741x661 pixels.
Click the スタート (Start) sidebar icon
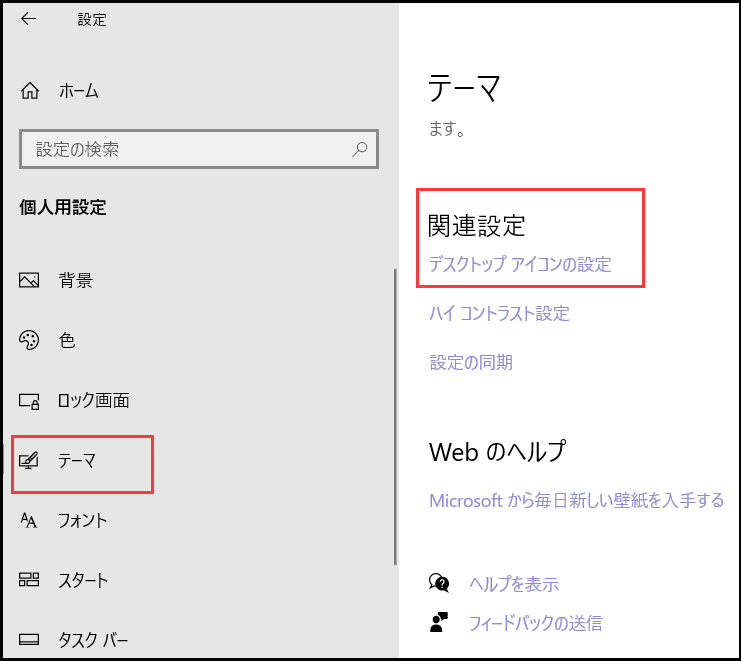[29, 581]
